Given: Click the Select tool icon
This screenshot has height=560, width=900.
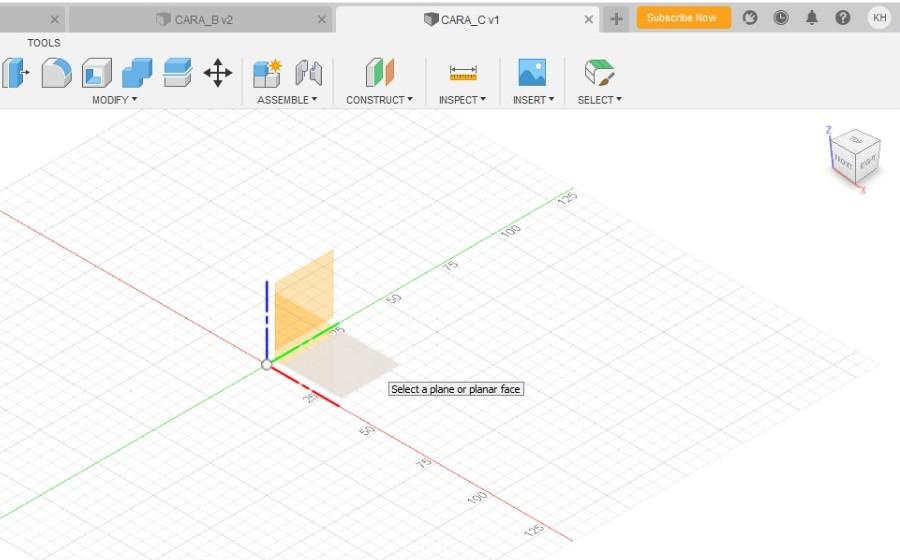Looking at the screenshot, I should [x=599, y=73].
